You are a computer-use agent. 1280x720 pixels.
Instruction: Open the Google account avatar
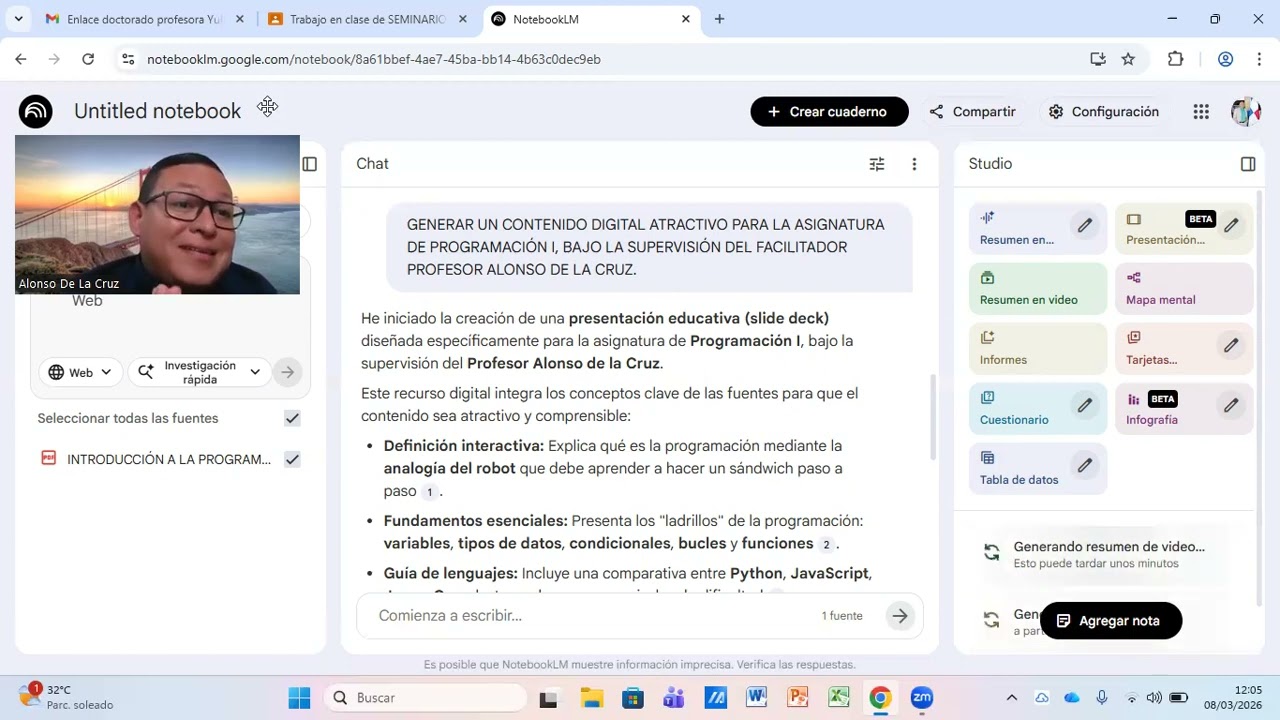[1246, 112]
